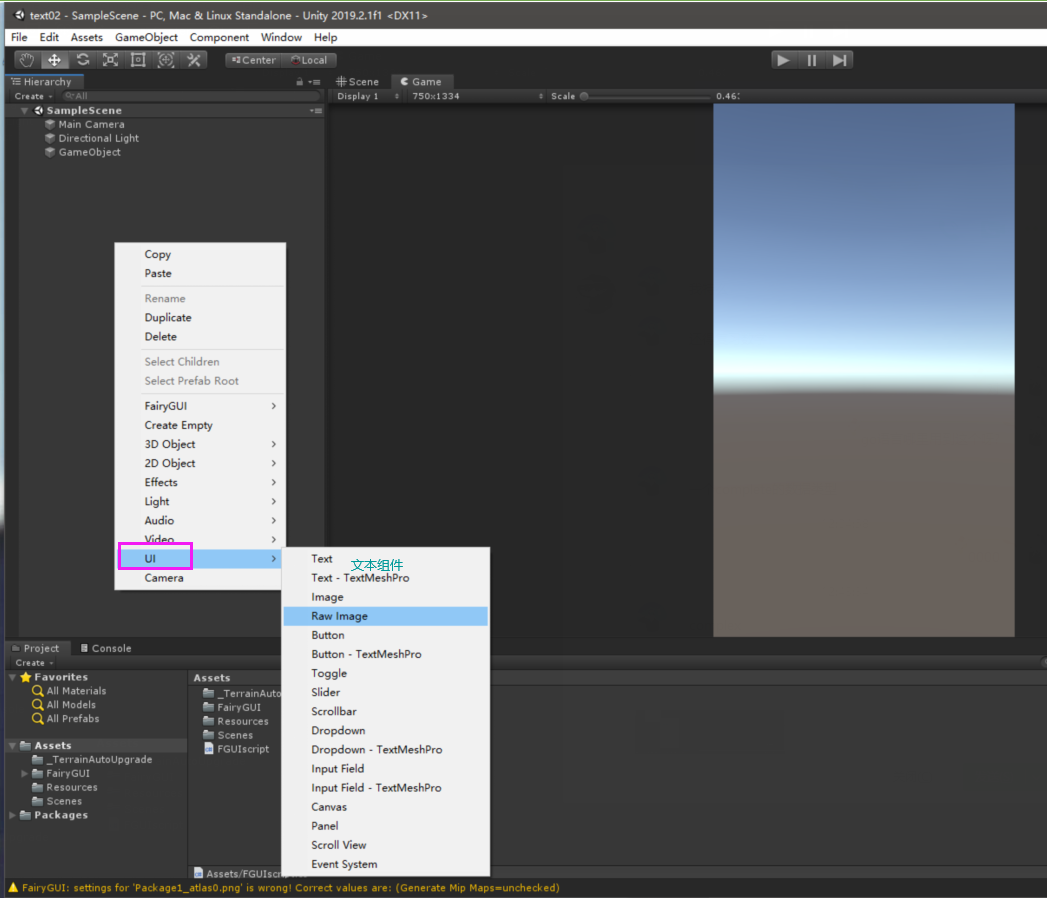Image resolution: width=1047 pixels, height=898 pixels.
Task: Select the Hand tool in the toolbar
Action: [x=26, y=59]
